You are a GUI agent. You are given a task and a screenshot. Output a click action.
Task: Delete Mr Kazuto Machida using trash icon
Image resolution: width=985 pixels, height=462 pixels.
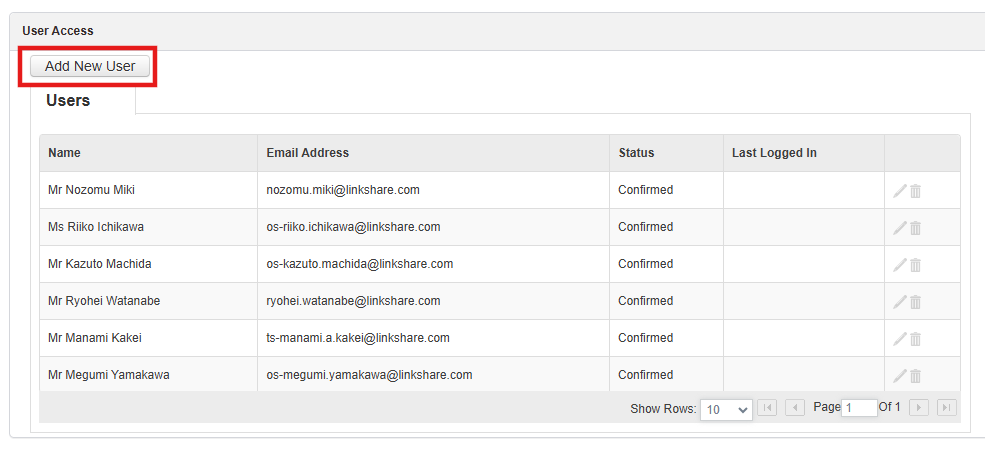point(915,265)
